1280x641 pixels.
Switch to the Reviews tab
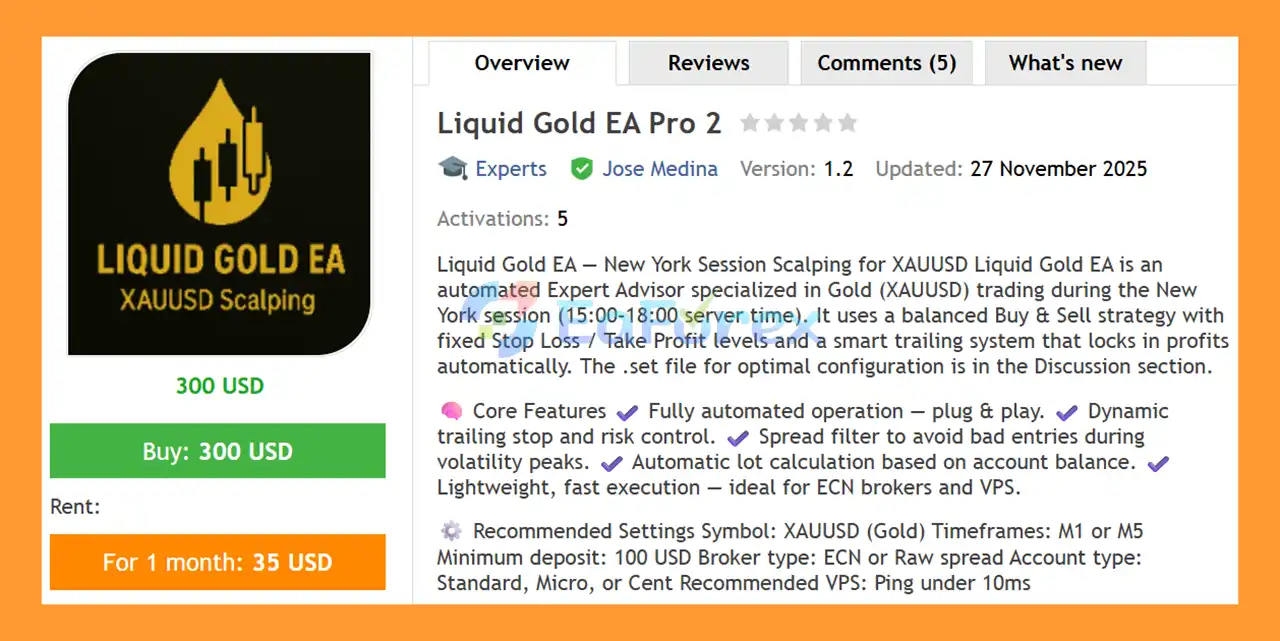click(708, 62)
